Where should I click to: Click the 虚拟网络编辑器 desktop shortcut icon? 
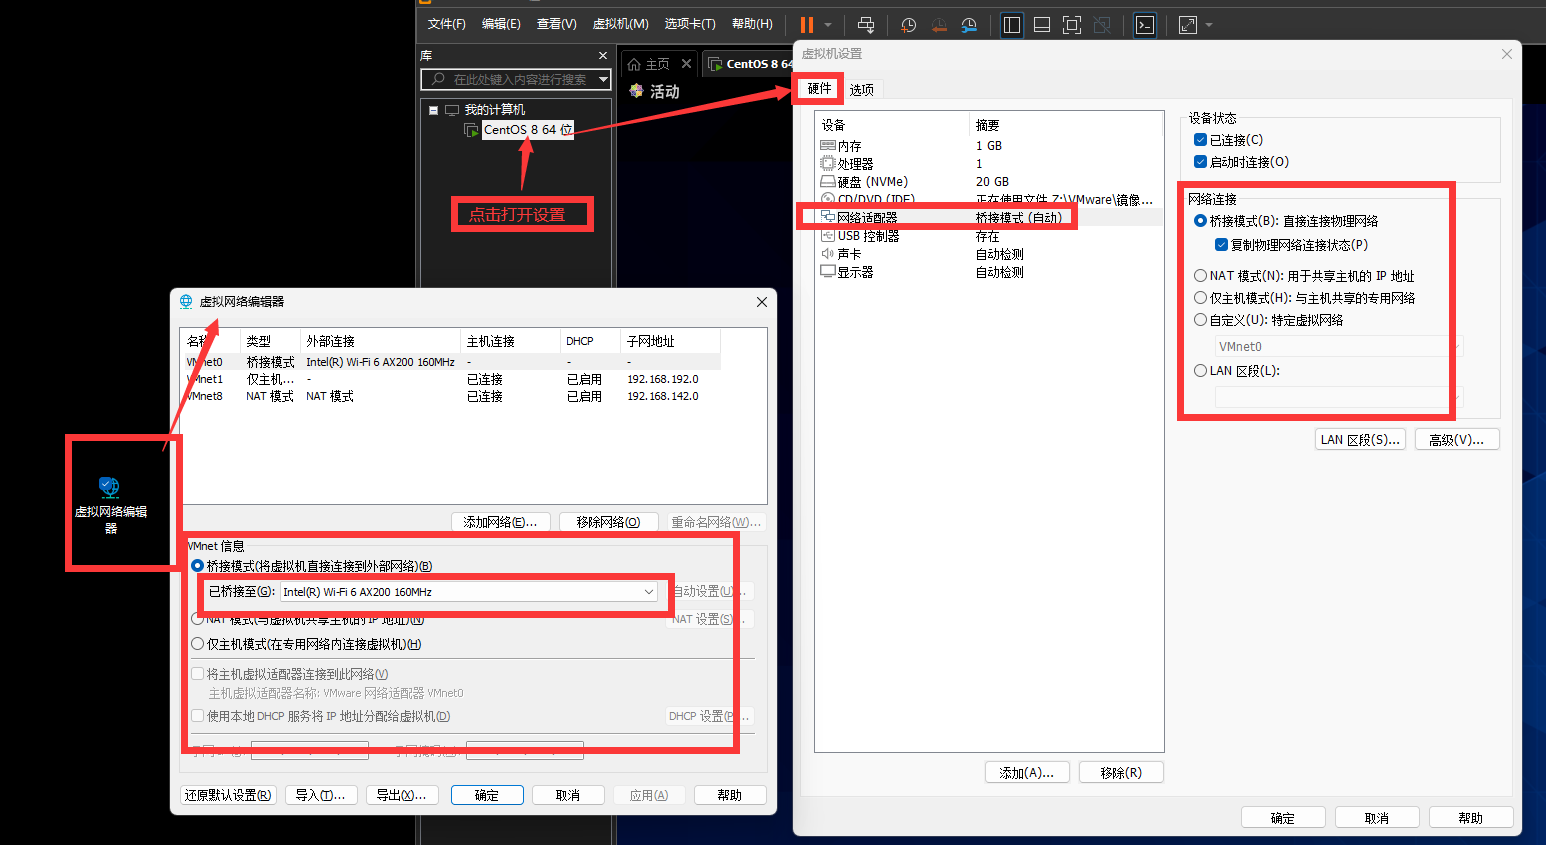pos(110,504)
